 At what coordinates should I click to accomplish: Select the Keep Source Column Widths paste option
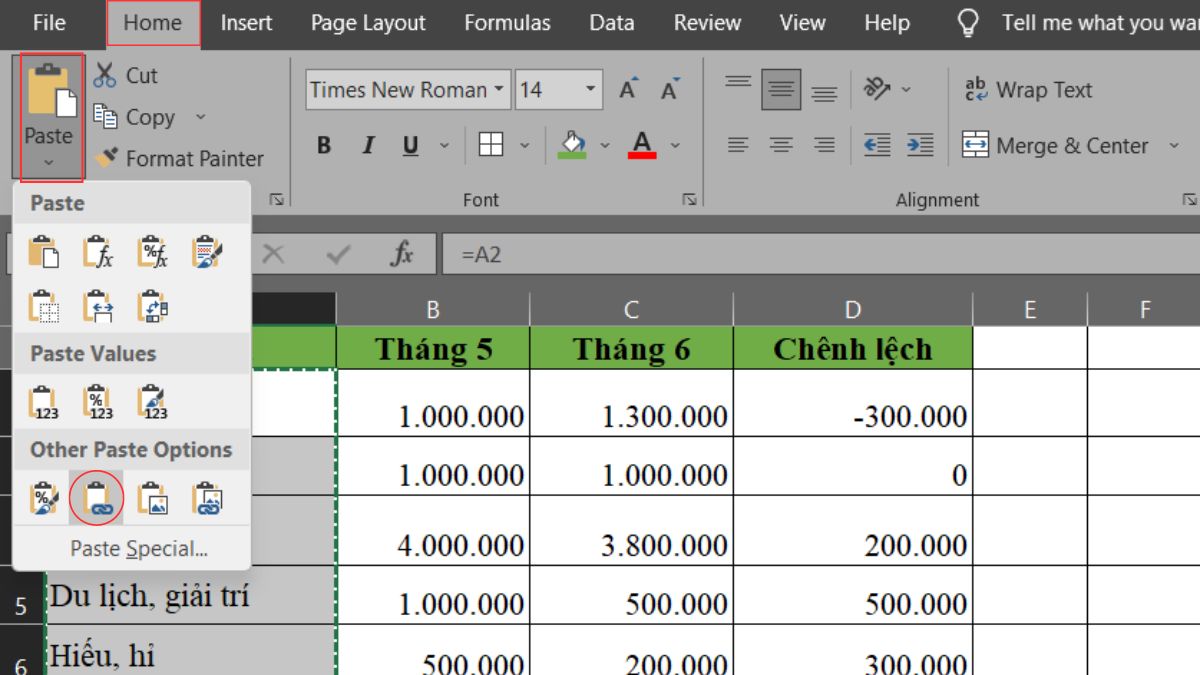(x=98, y=307)
